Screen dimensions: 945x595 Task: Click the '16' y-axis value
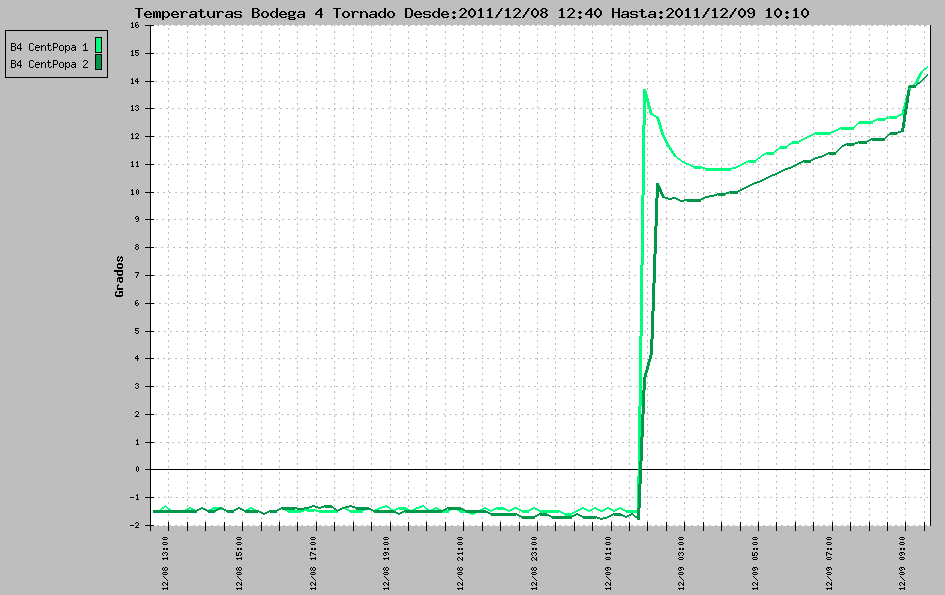coord(134,25)
